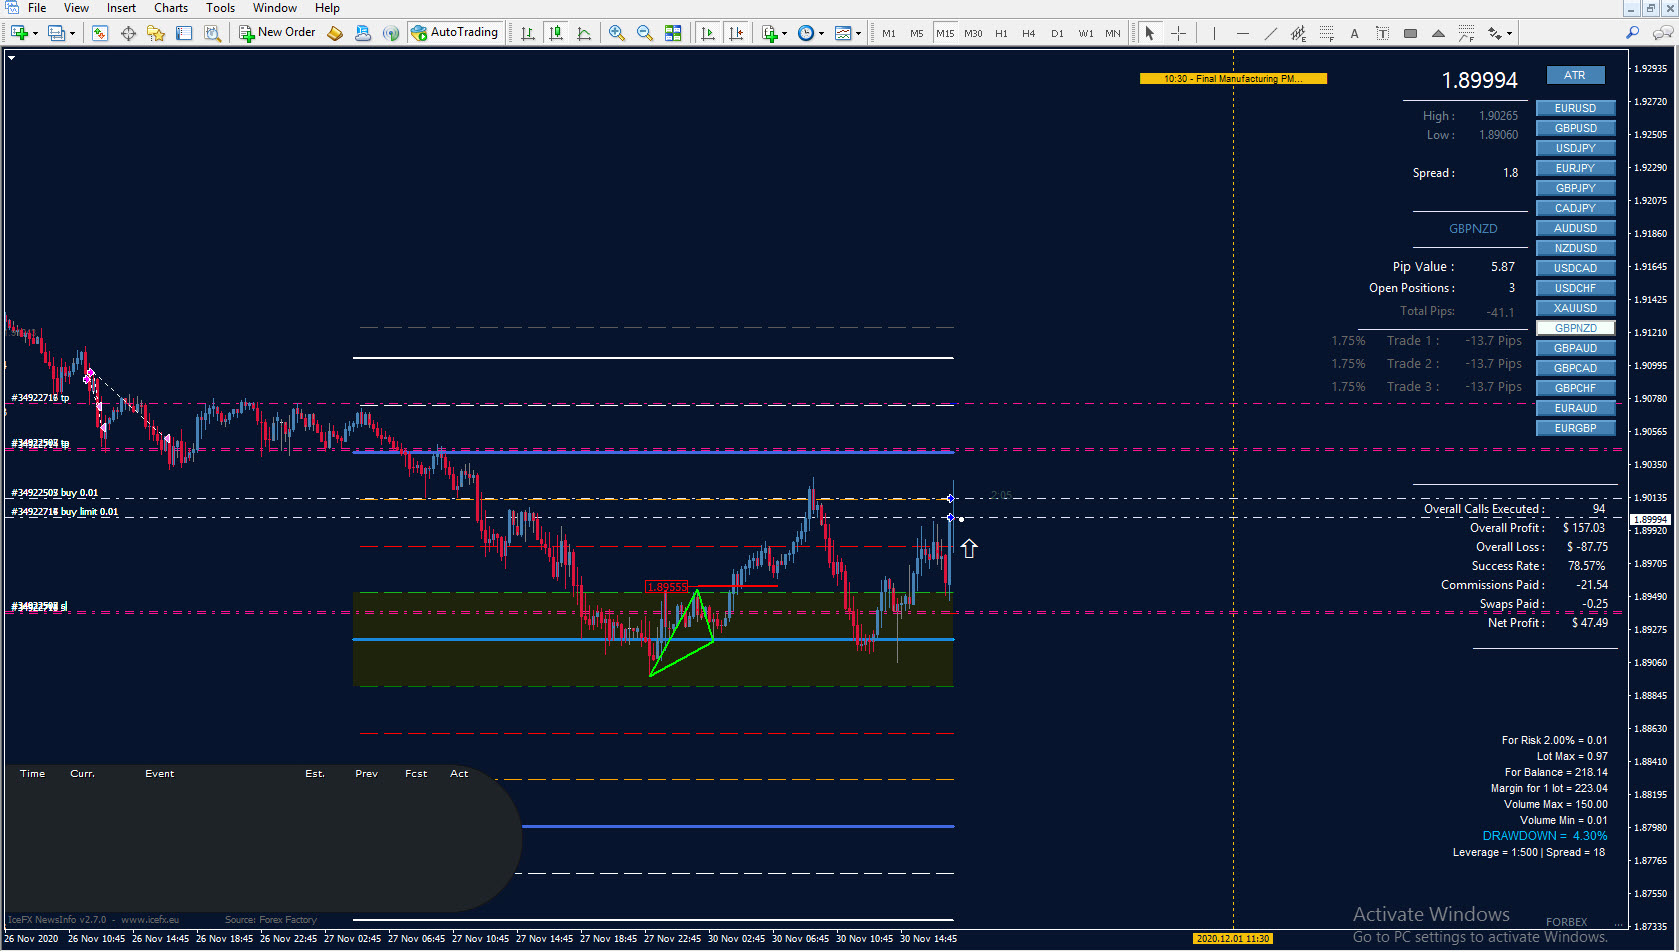Open the Insert menu
Viewport: 1679px width, 952px height.
click(121, 8)
